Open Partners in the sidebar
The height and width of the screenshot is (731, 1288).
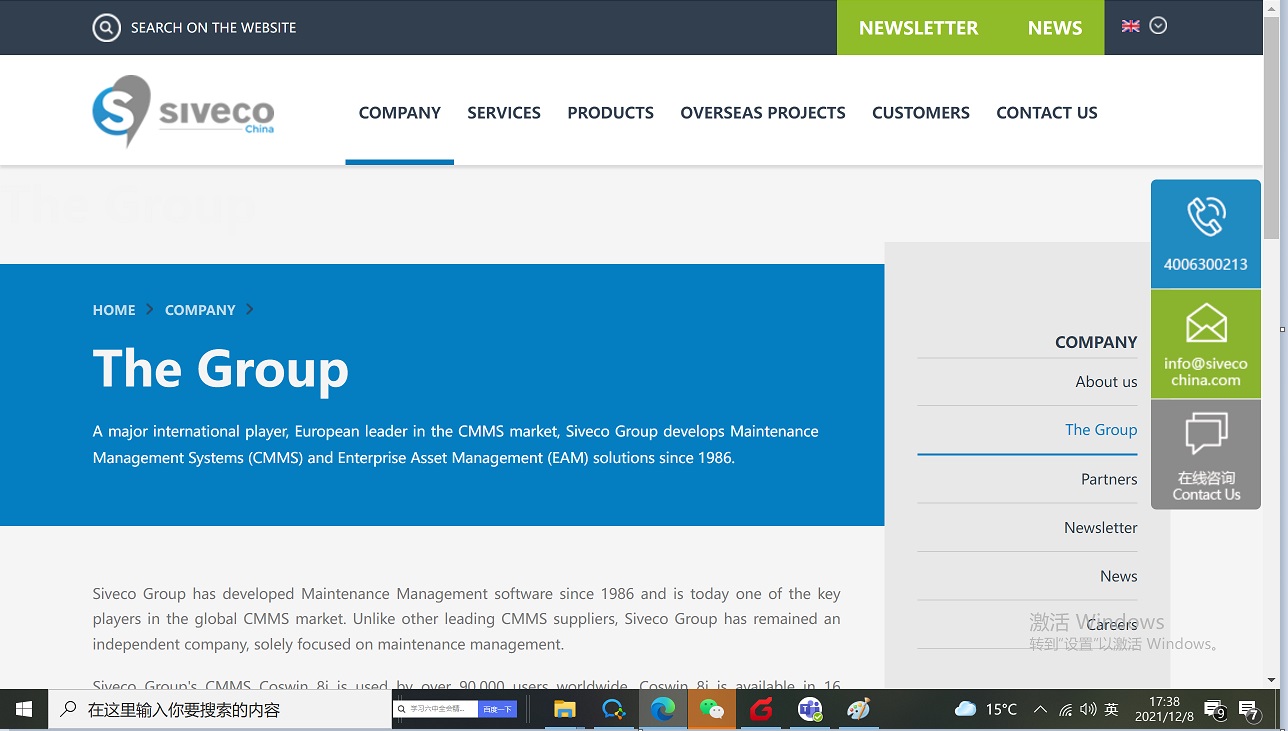(x=1109, y=479)
